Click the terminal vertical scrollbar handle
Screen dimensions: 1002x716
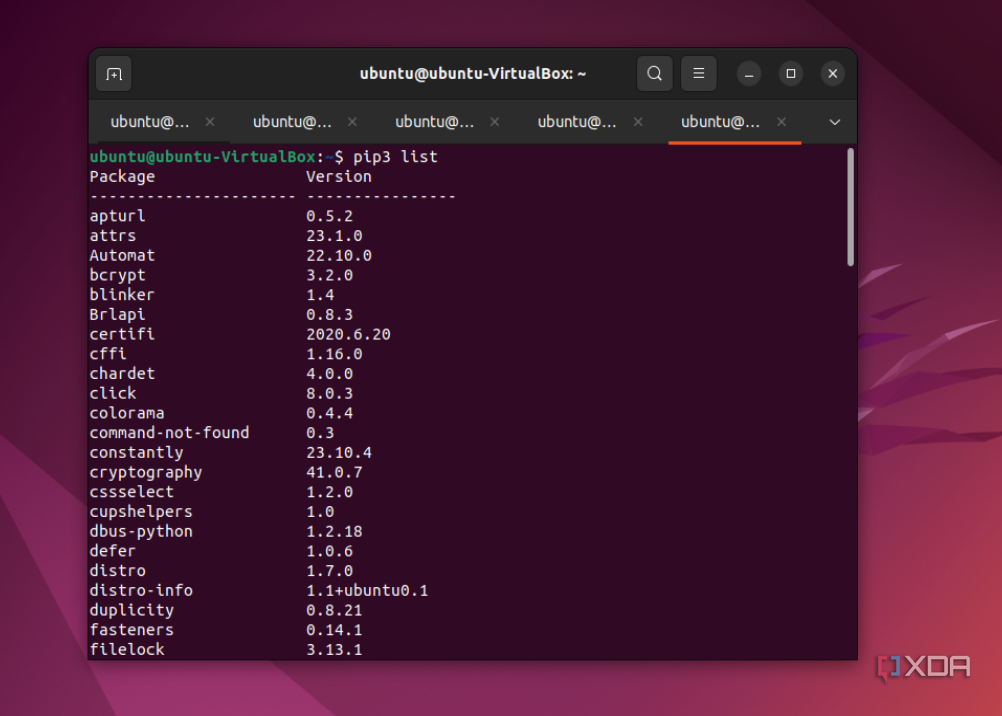(850, 207)
